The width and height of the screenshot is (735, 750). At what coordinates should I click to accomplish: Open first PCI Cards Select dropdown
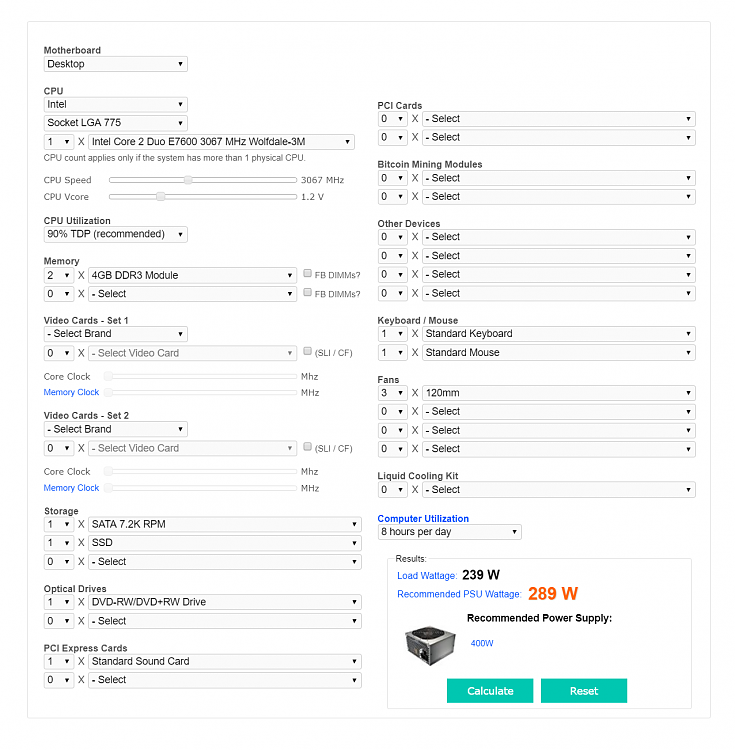click(559, 119)
